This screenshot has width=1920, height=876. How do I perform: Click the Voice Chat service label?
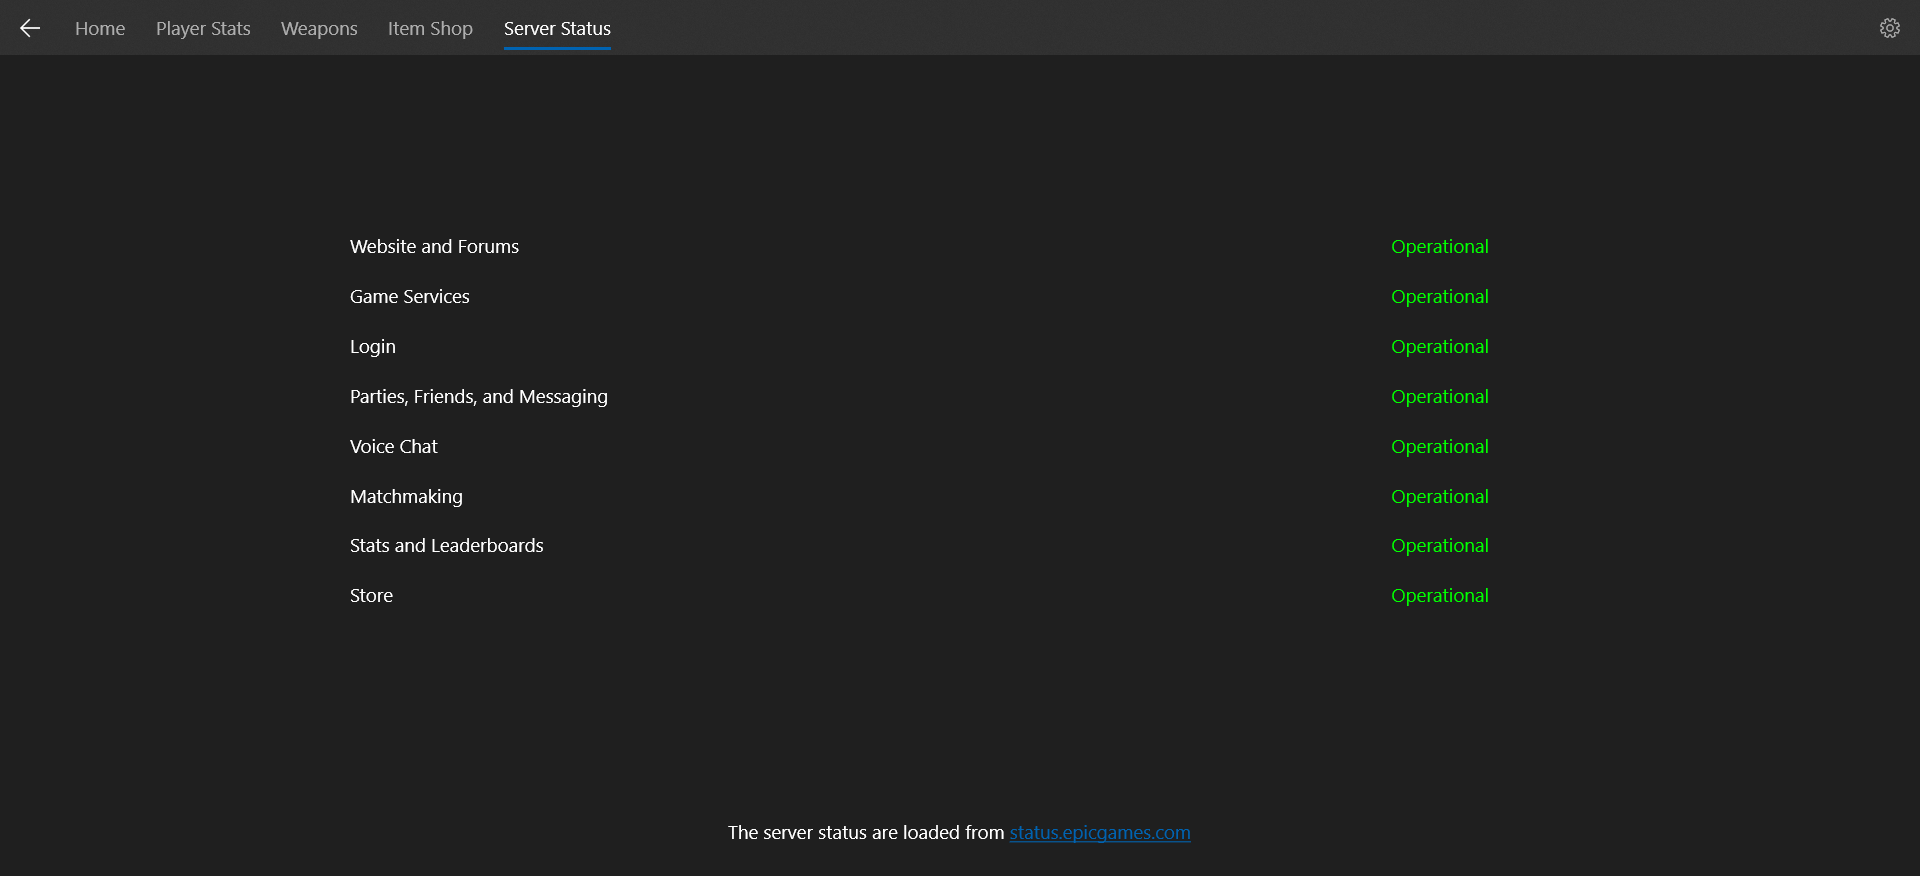click(394, 447)
